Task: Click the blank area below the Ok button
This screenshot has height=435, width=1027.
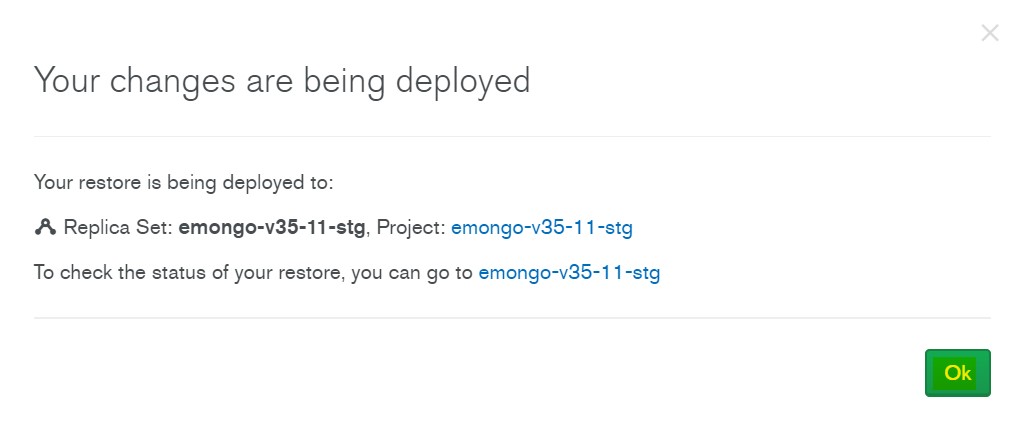Action: click(x=957, y=418)
